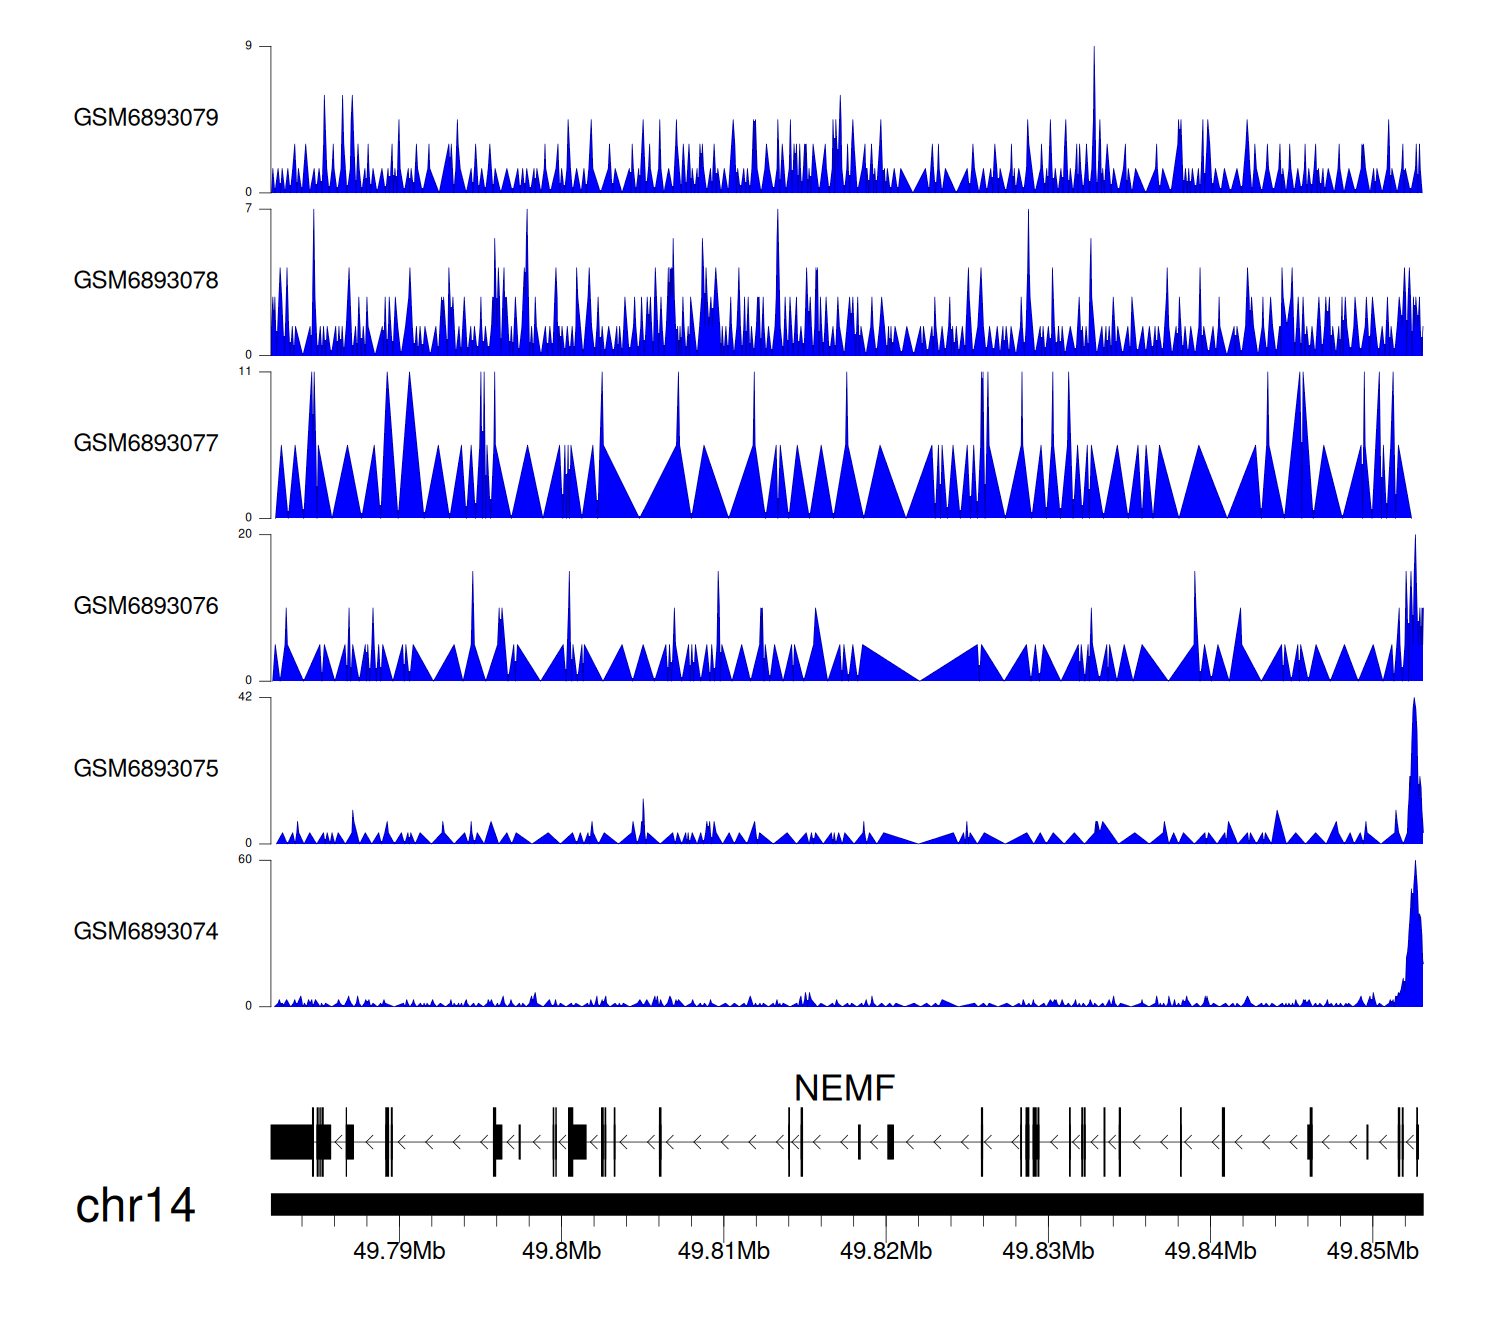This screenshot has width=1500, height=1320.
Task: Select the 49.84Mb axis tick label
Action: pos(1210,1251)
